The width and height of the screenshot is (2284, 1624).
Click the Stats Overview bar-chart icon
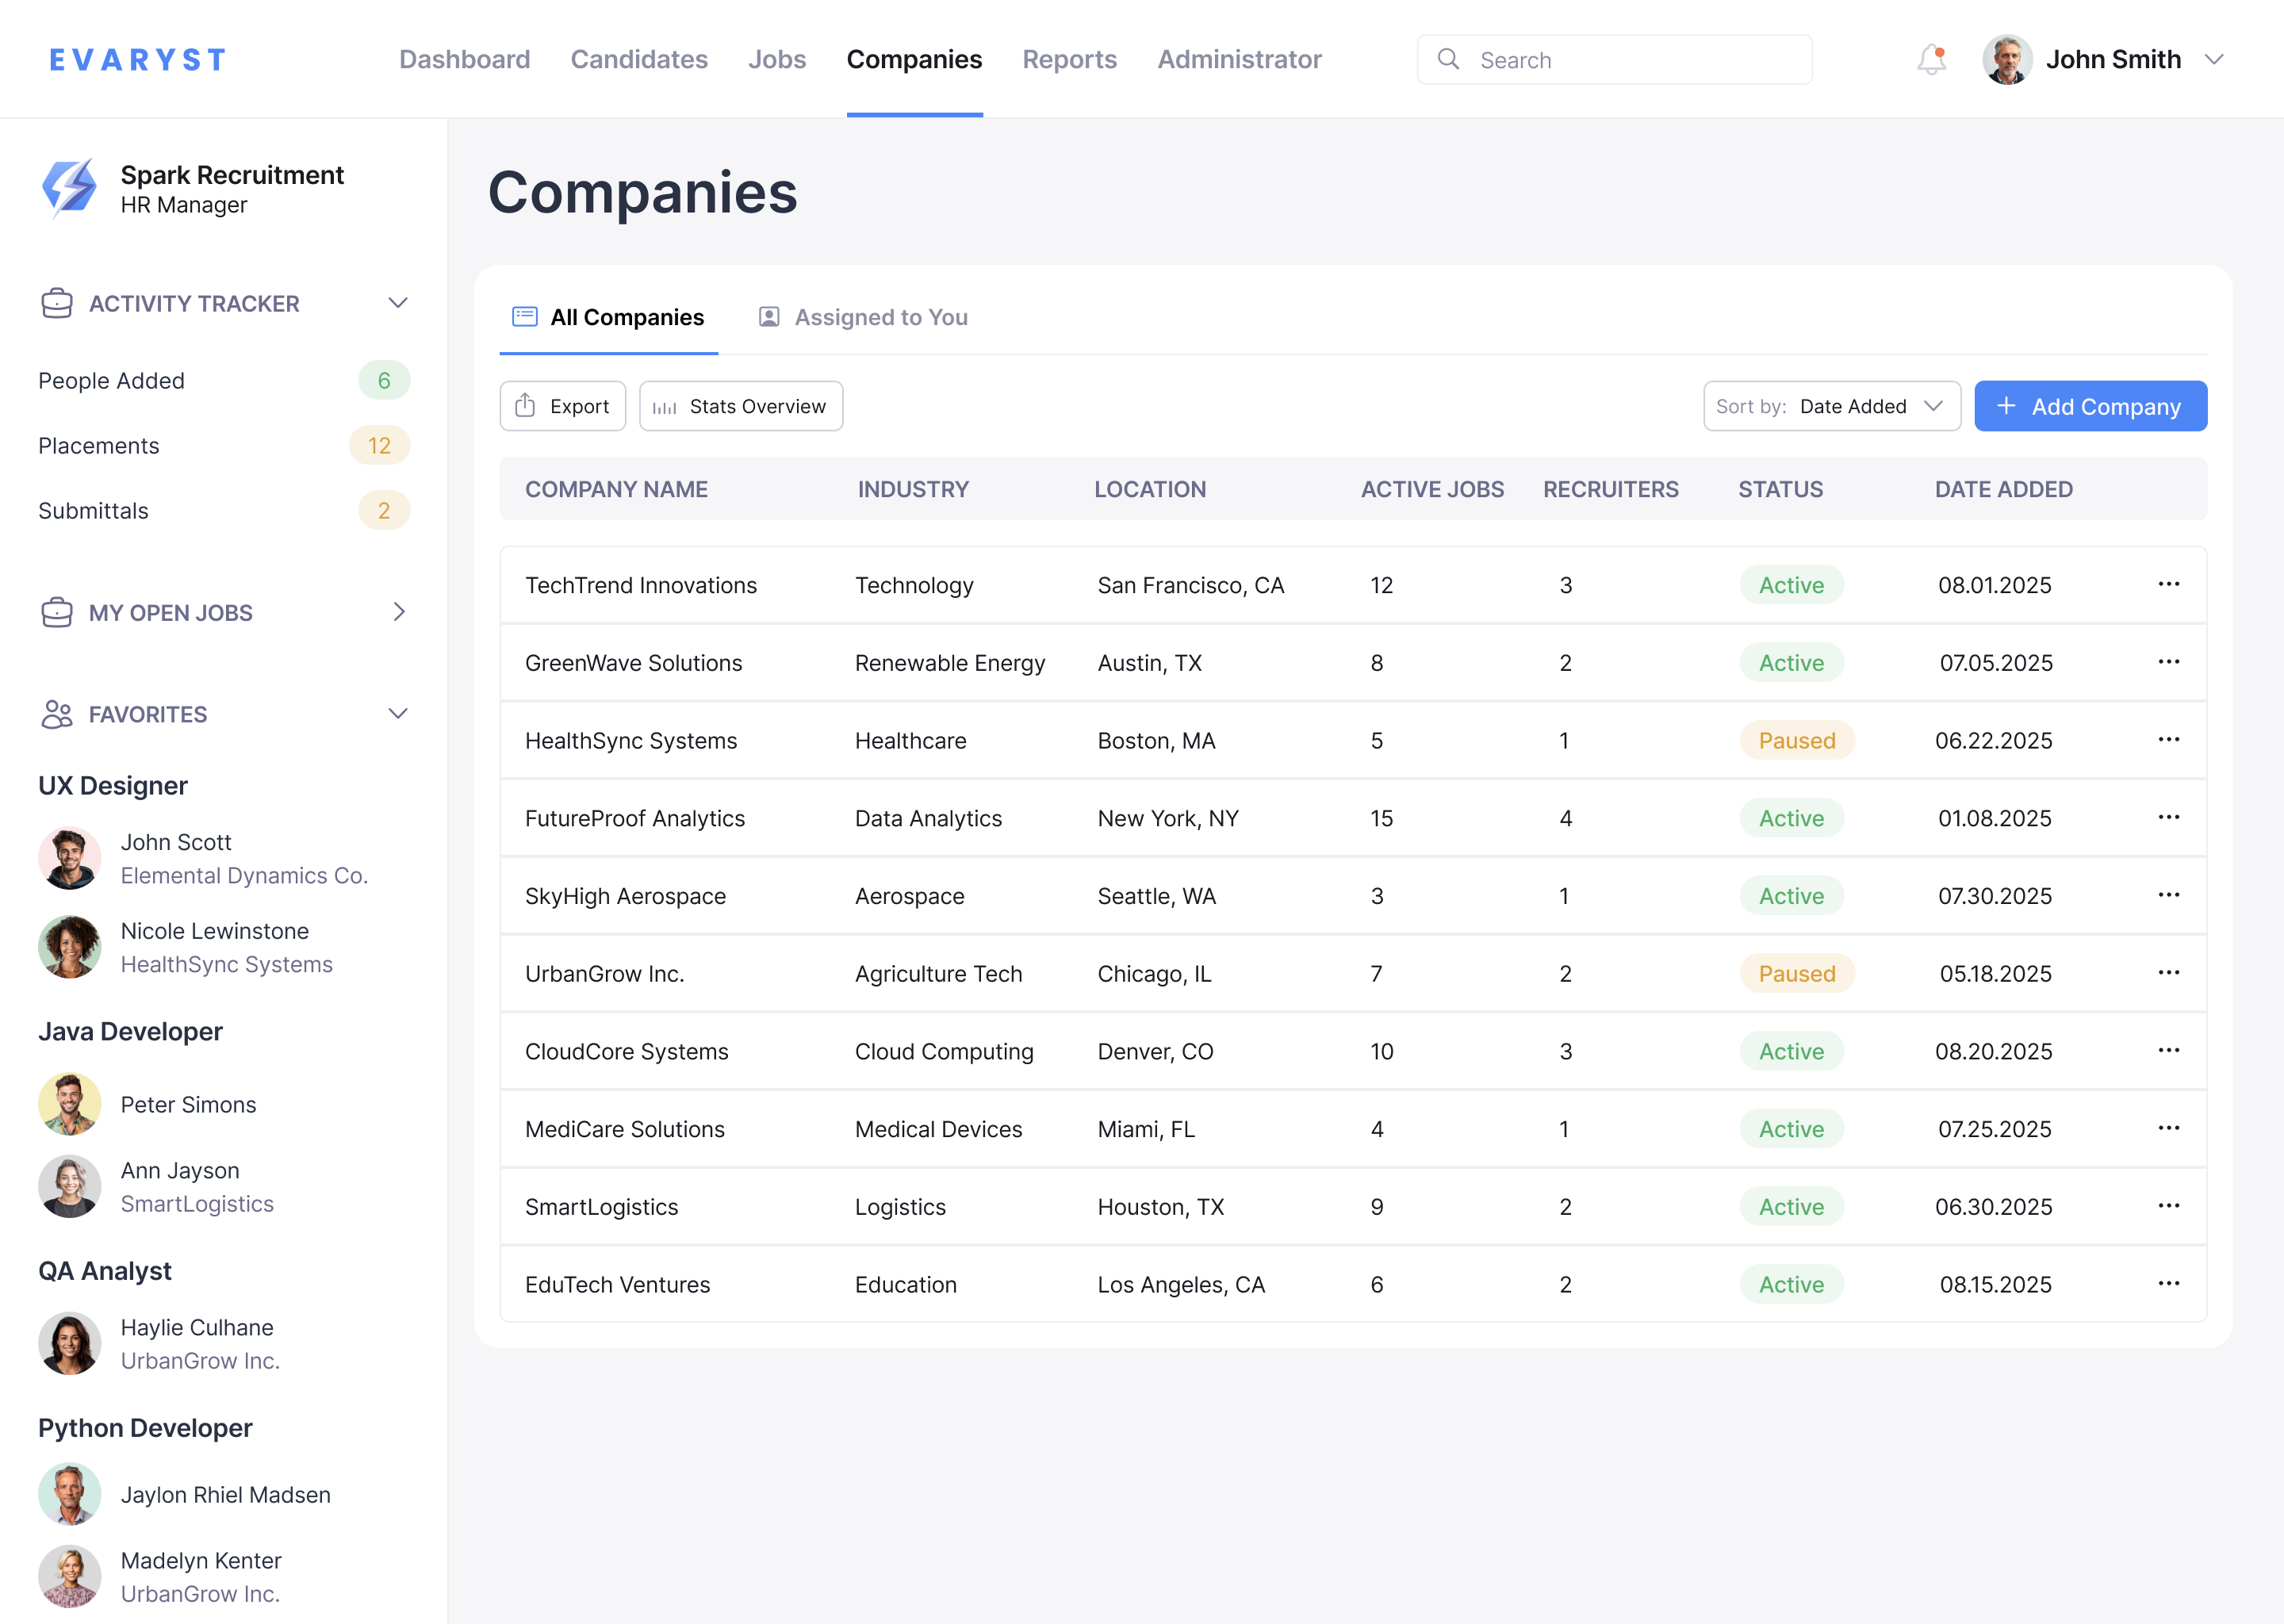665,406
